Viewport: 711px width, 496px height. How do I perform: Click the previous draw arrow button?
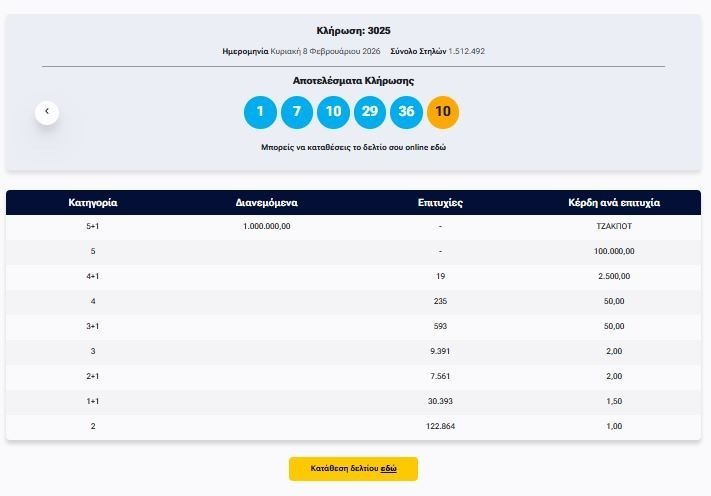[x=47, y=112]
